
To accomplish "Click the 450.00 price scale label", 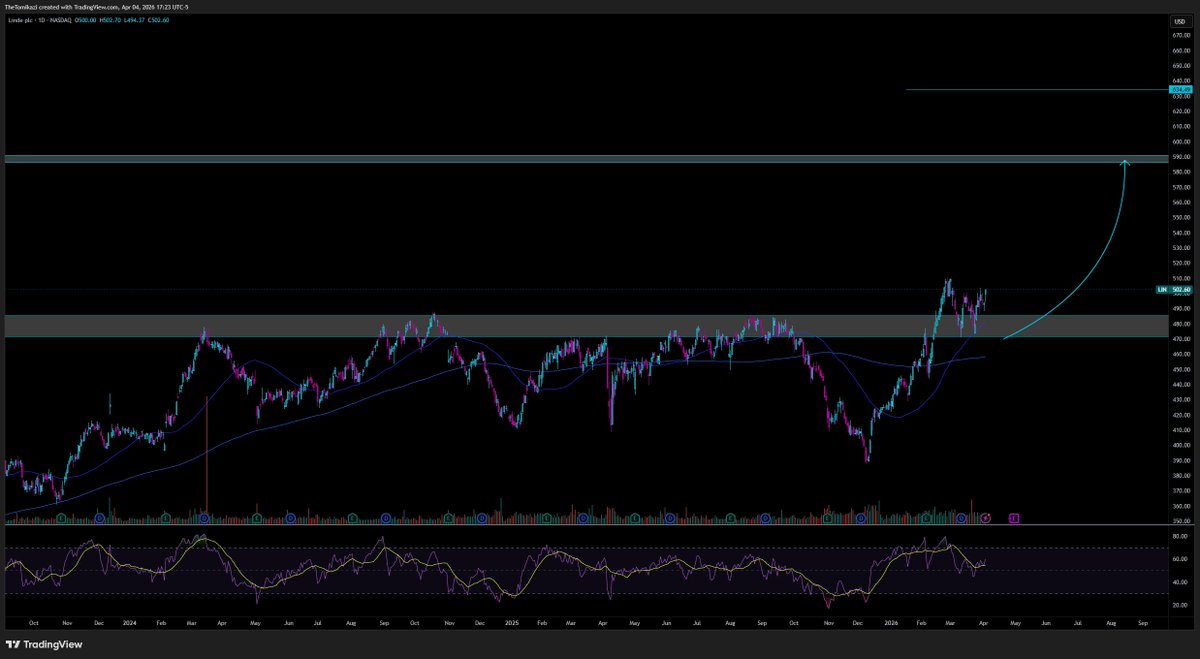I will point(1181,369).
